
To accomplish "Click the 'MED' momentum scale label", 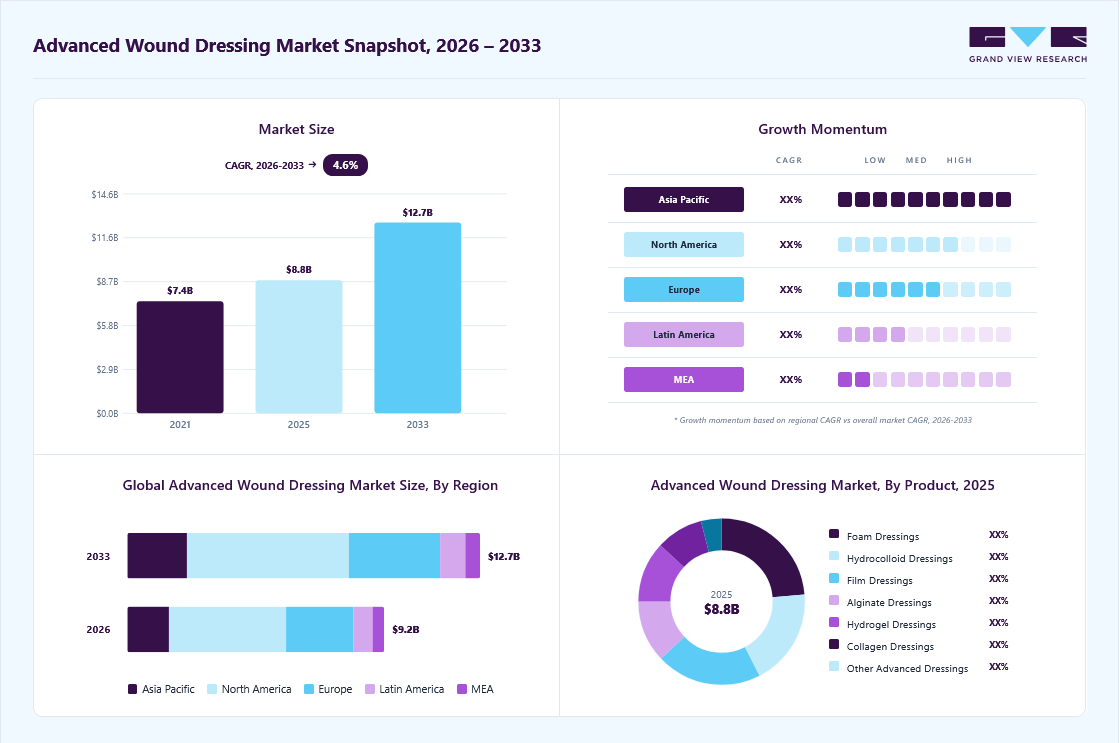I will coord(916,161).
